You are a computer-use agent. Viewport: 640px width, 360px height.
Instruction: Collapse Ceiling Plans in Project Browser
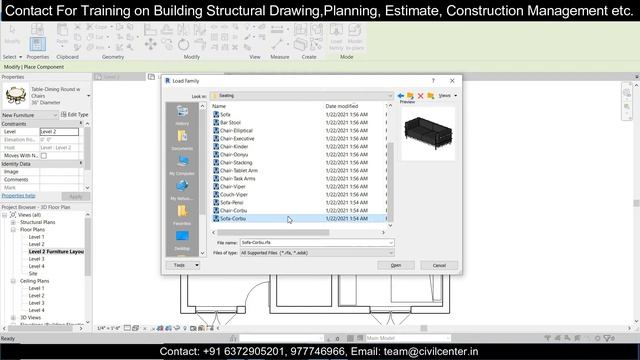(x=13, y=281)
